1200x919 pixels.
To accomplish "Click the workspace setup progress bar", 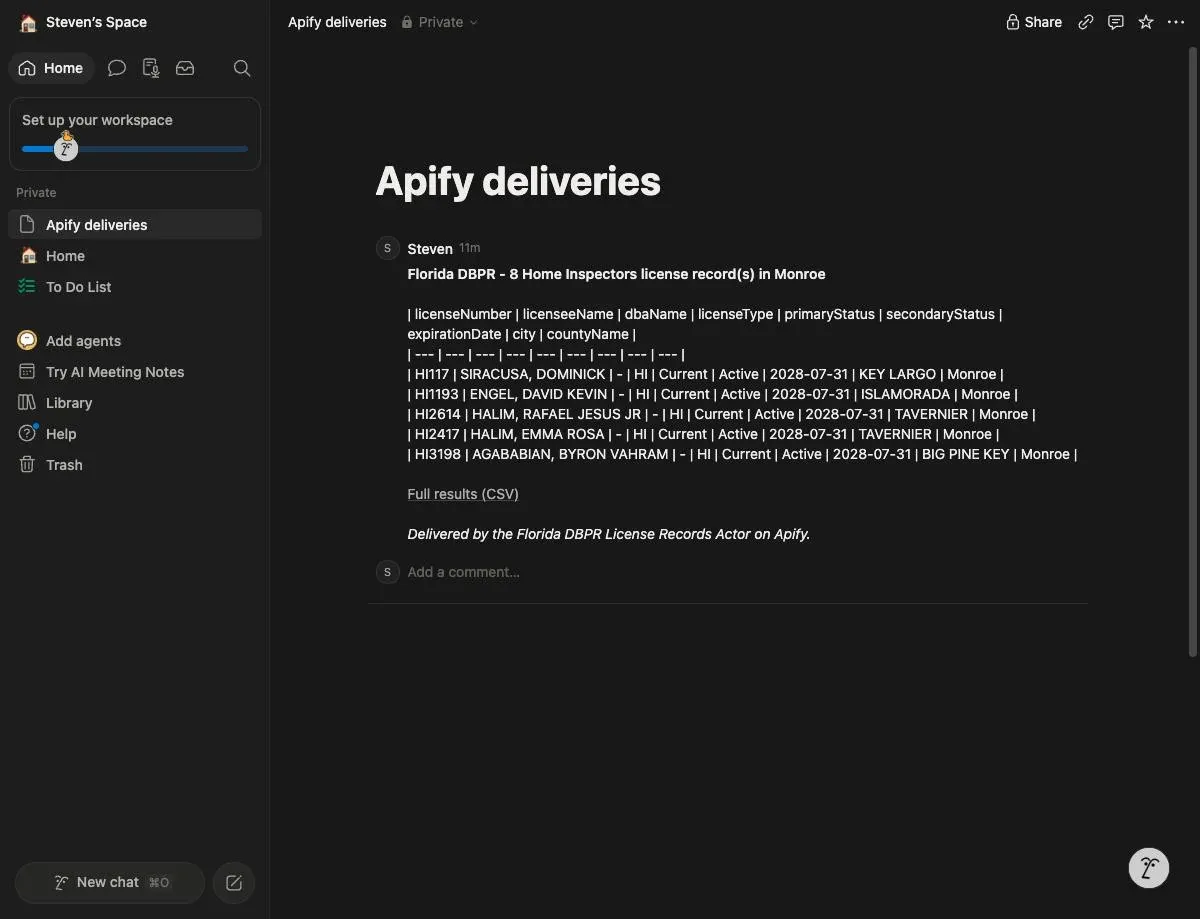I will pyautogui.click(x=135, y=149).
